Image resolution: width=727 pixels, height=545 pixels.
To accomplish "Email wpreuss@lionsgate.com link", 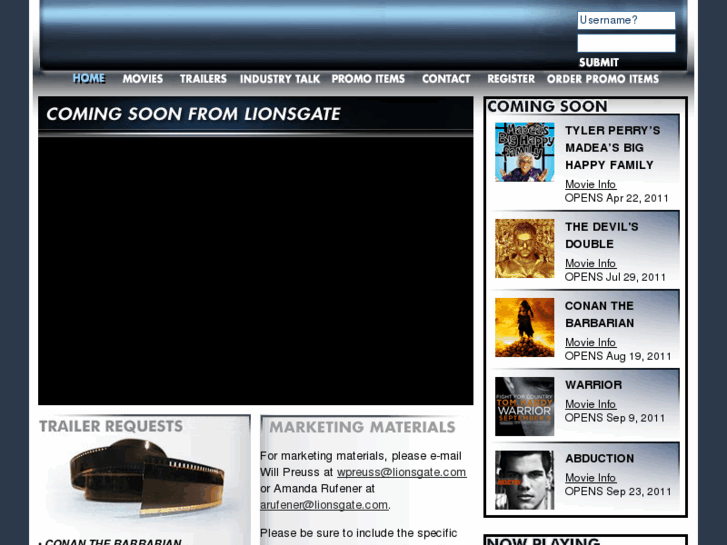I will click(x=402, y=472).
